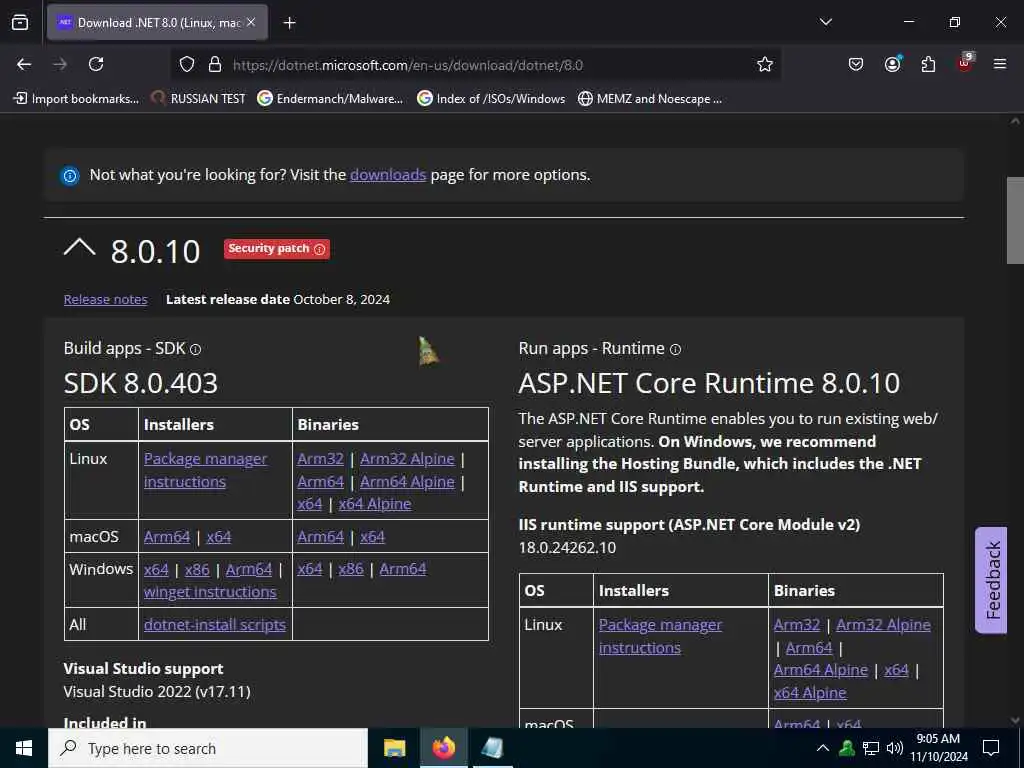
Task: Open the extensions puzzle icon
Action: (x=928, y=64)
